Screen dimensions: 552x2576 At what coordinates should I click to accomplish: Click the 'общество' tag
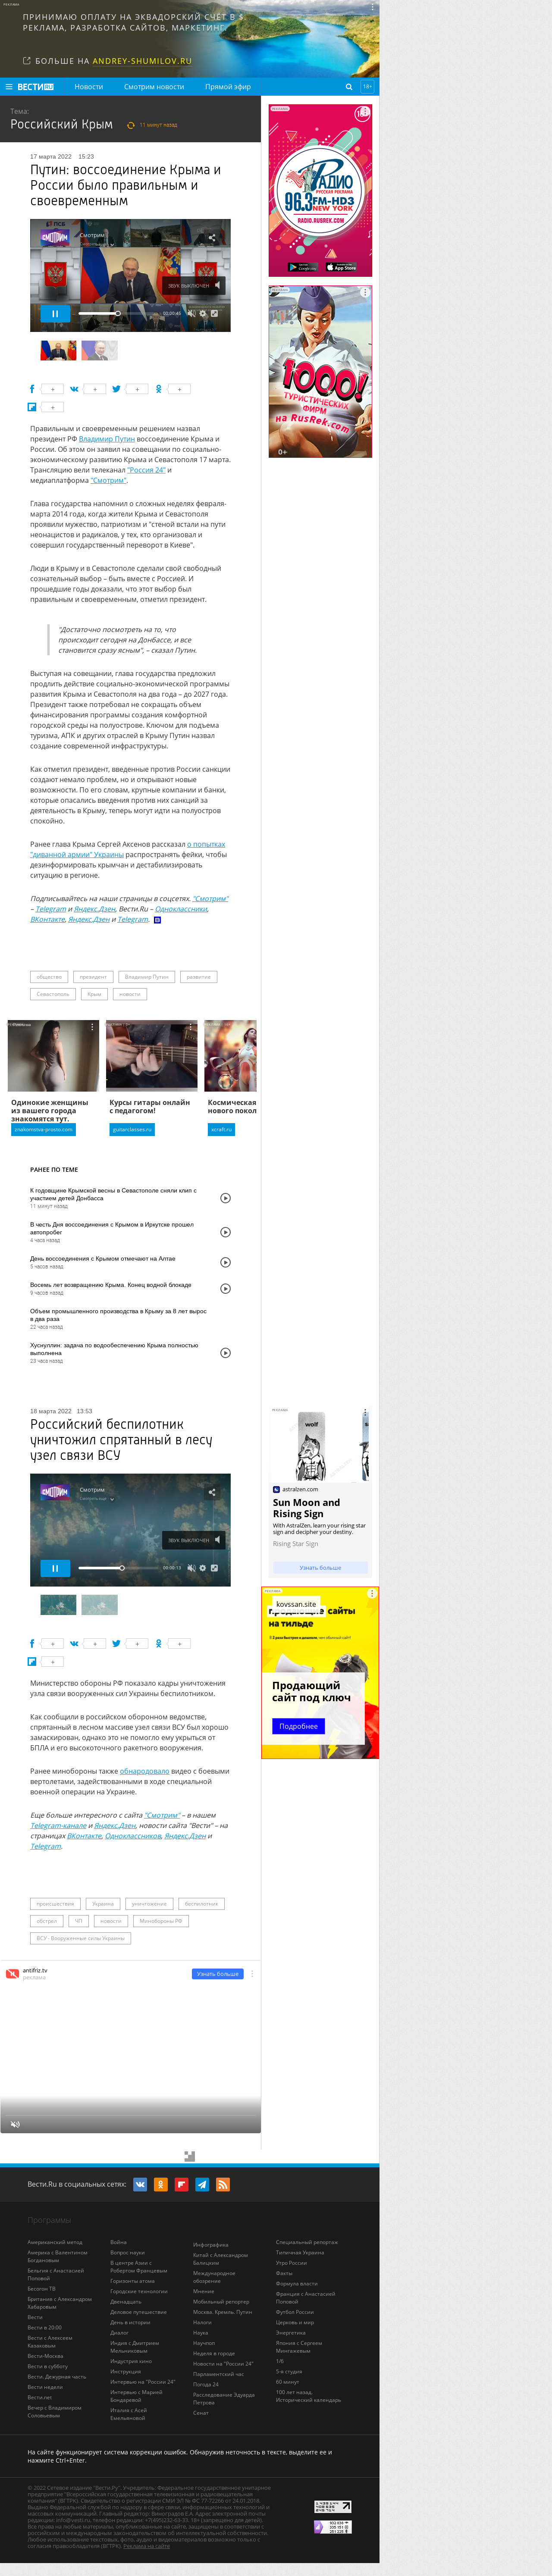49,977
